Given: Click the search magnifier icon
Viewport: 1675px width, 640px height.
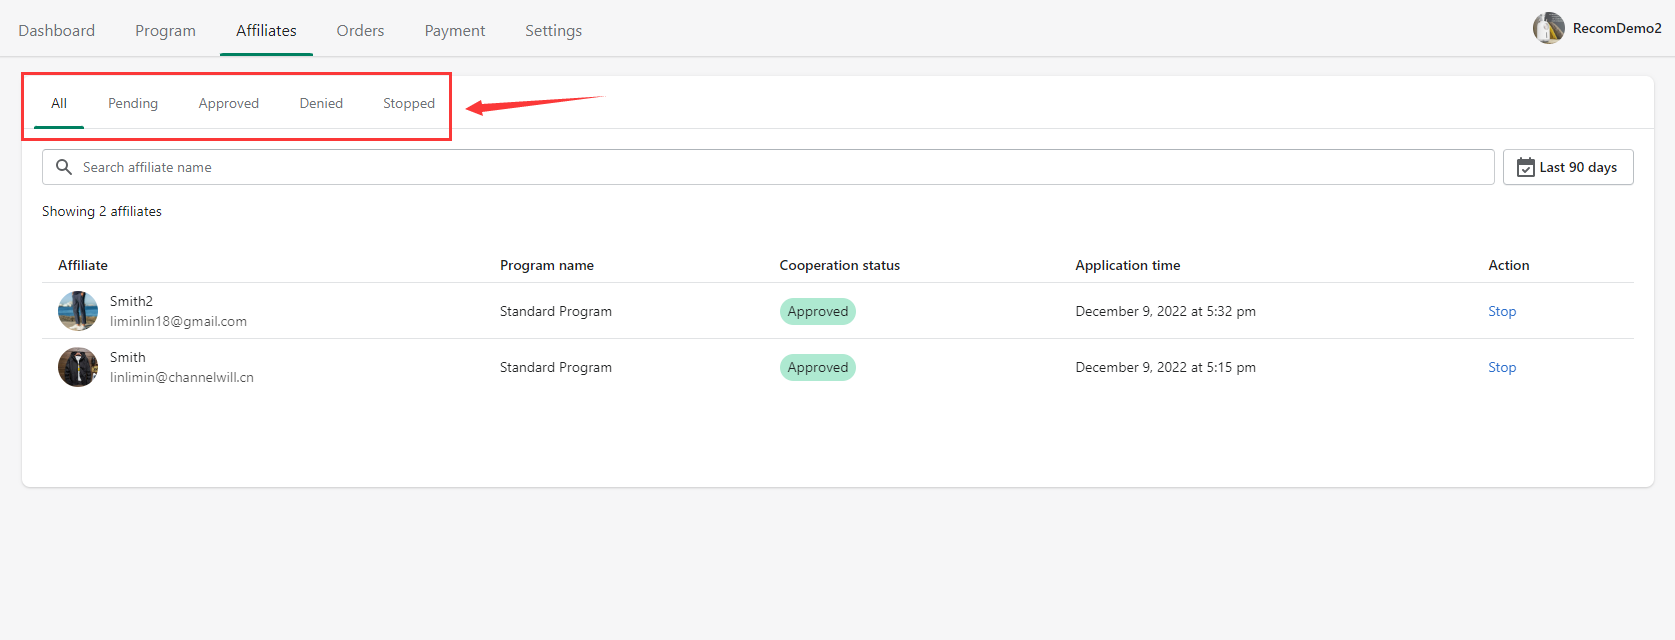Looking at the screenshot, I should pyautogui.click(x=64, y=167).
